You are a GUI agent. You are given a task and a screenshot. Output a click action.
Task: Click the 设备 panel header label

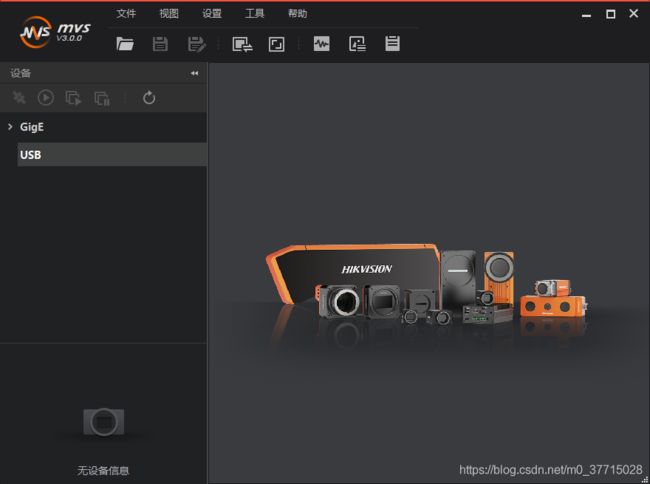[21, 73]
